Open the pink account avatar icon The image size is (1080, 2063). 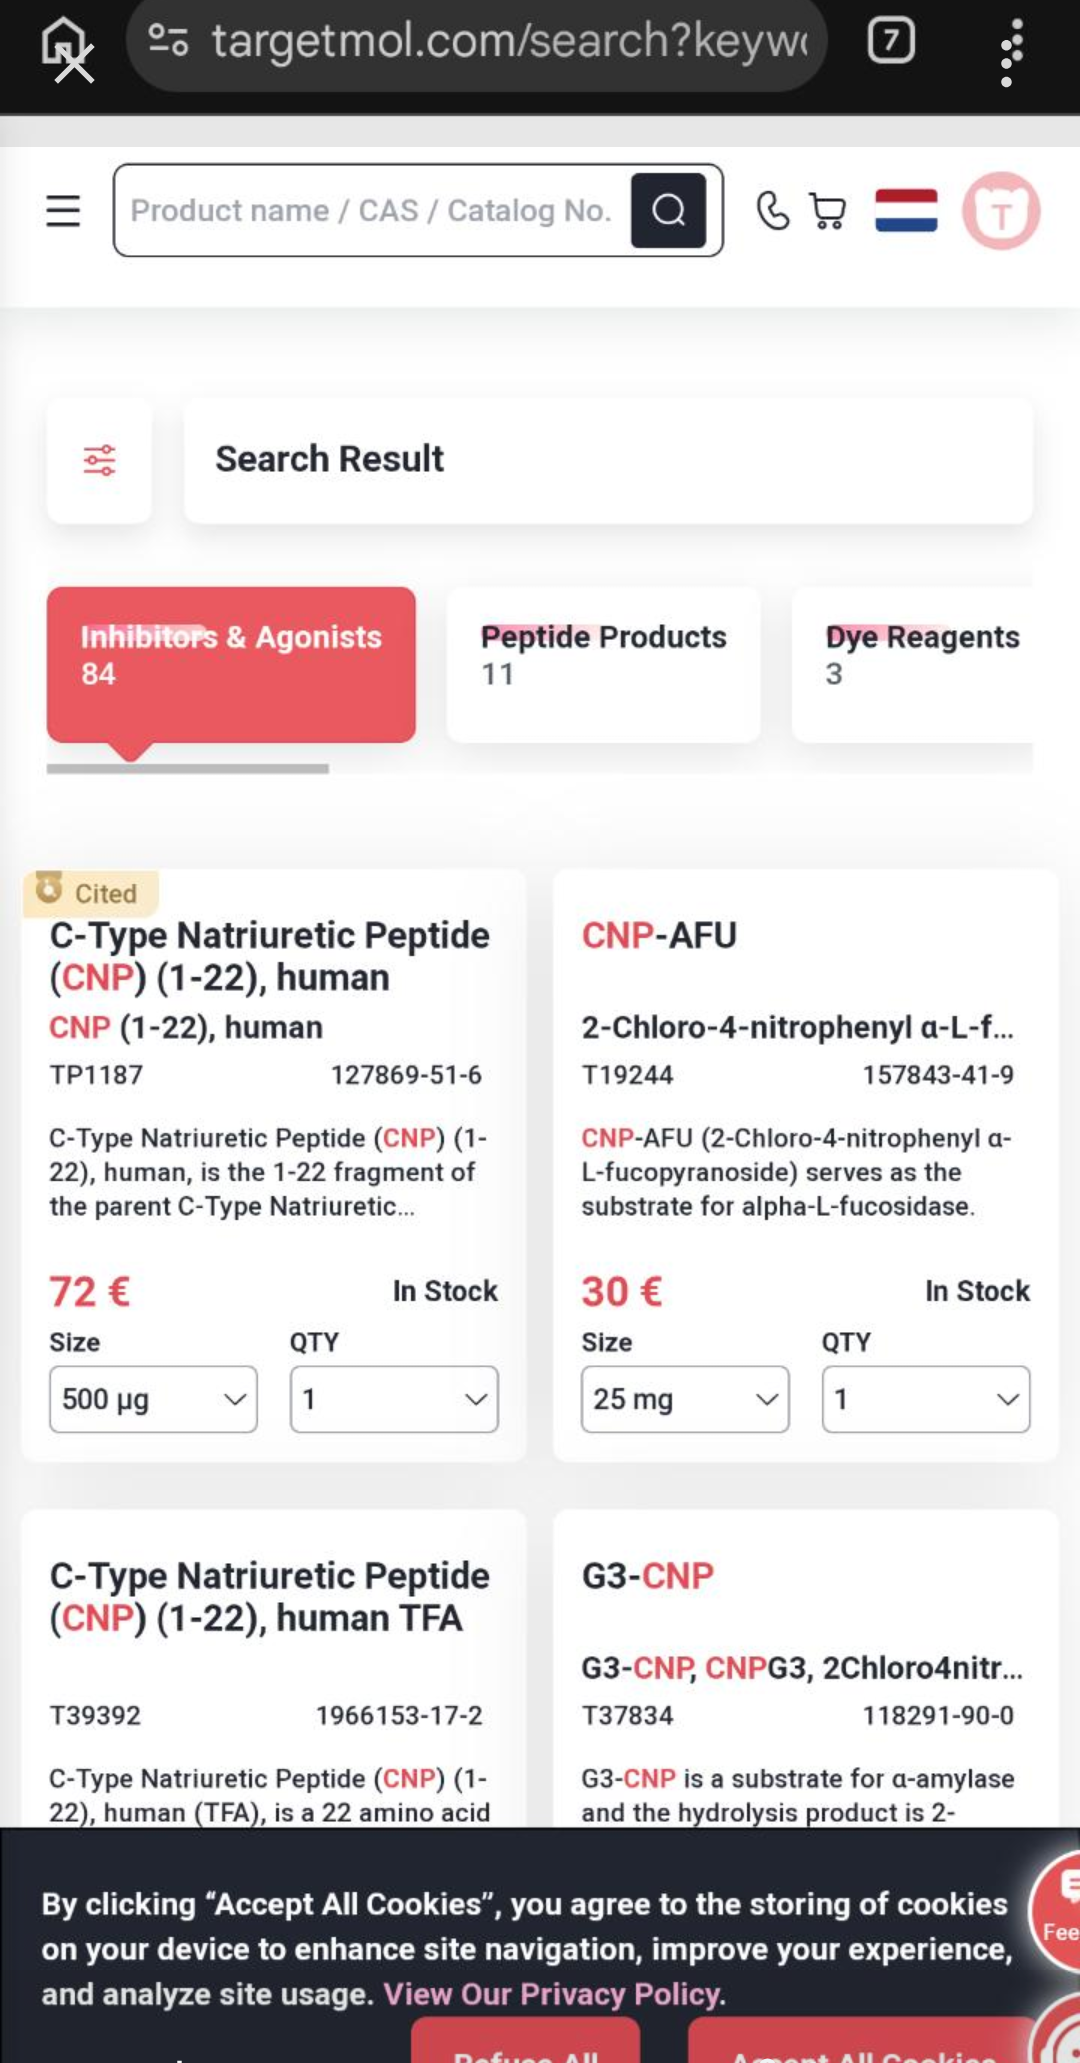click(x=1001, y=211)
